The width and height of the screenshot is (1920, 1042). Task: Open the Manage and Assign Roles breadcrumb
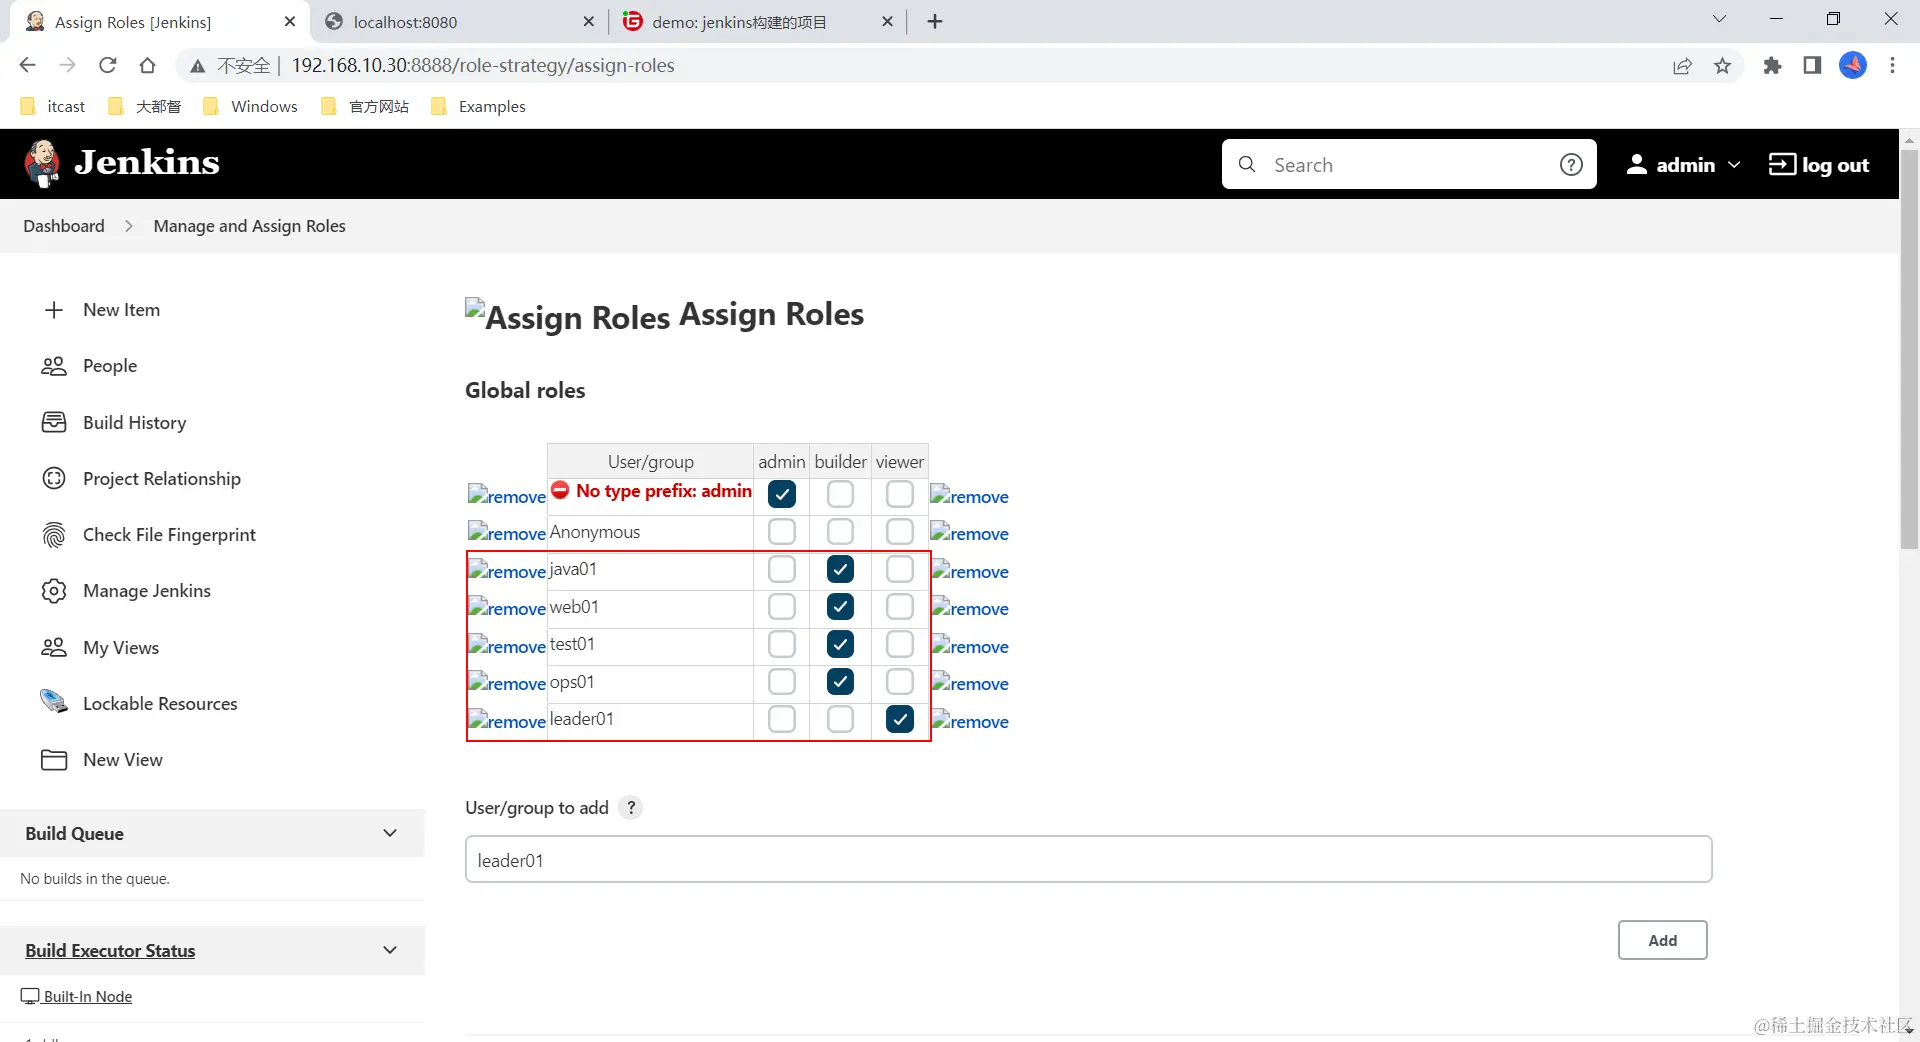[249, 226]
